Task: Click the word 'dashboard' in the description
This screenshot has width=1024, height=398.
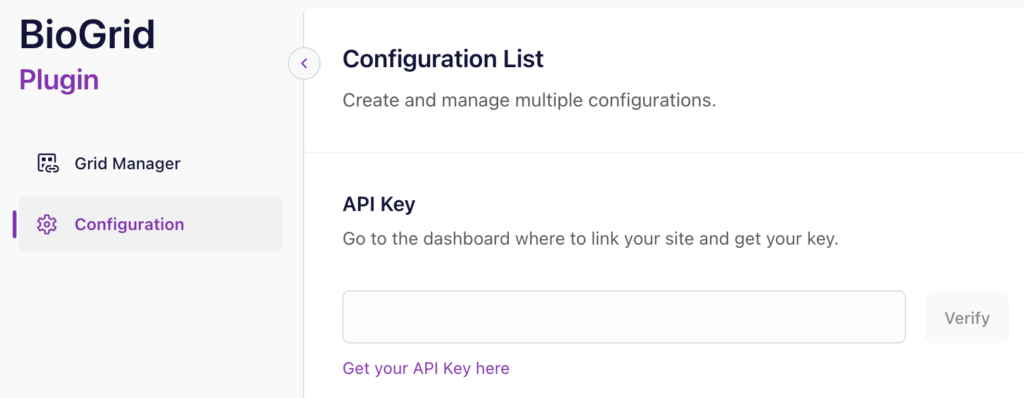Action: point(466,239)
